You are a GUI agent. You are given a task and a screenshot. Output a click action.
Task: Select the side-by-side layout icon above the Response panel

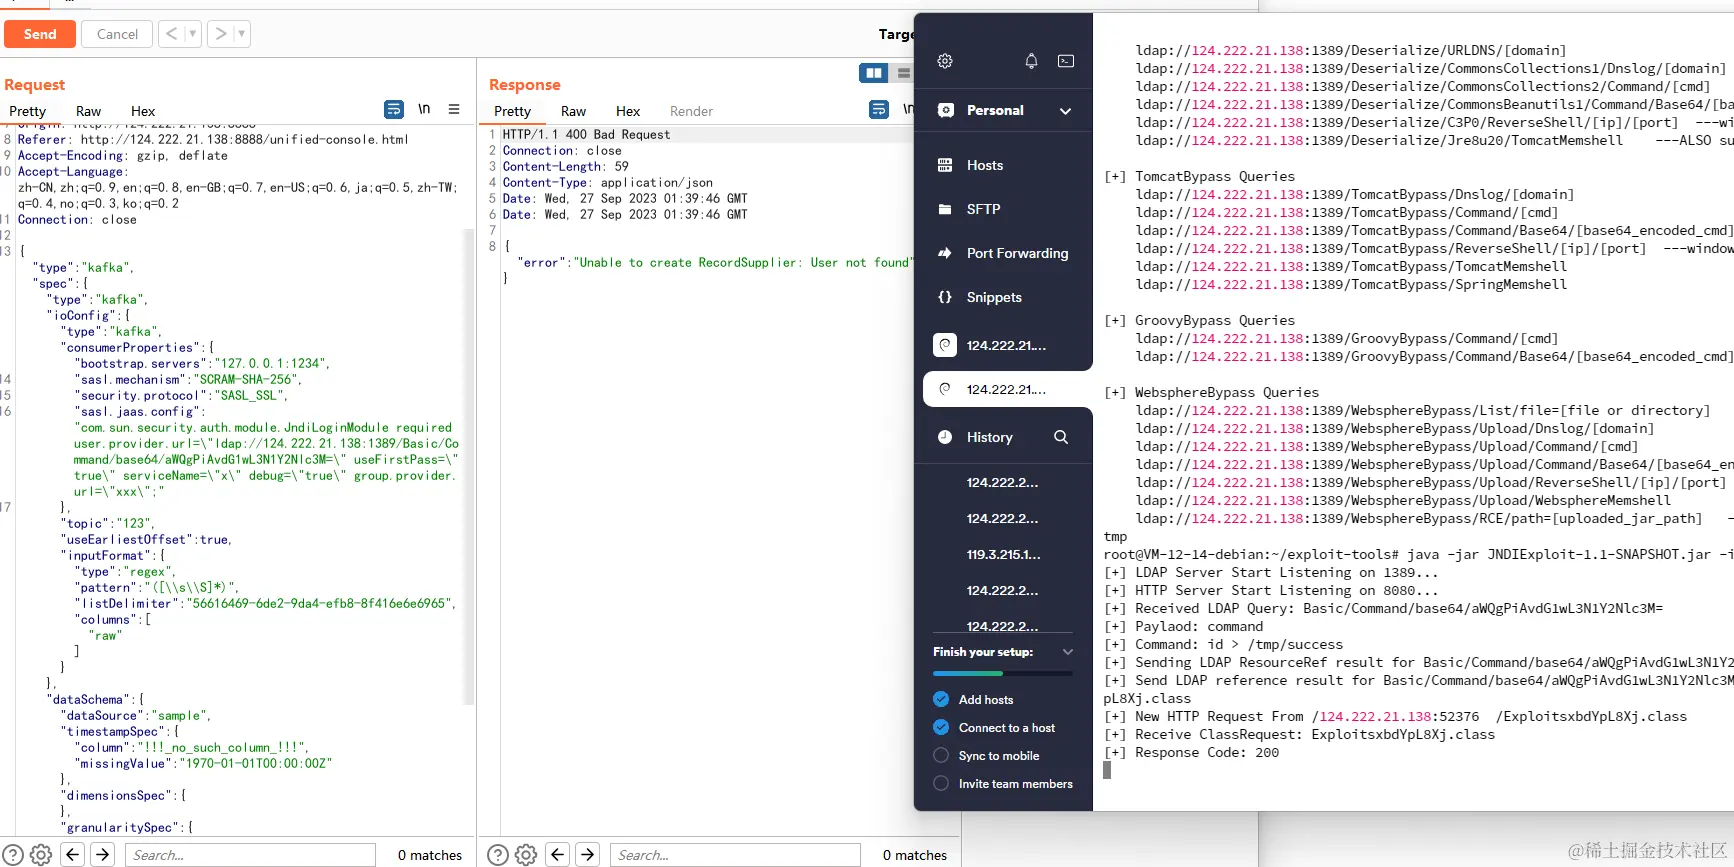point(874,73)
